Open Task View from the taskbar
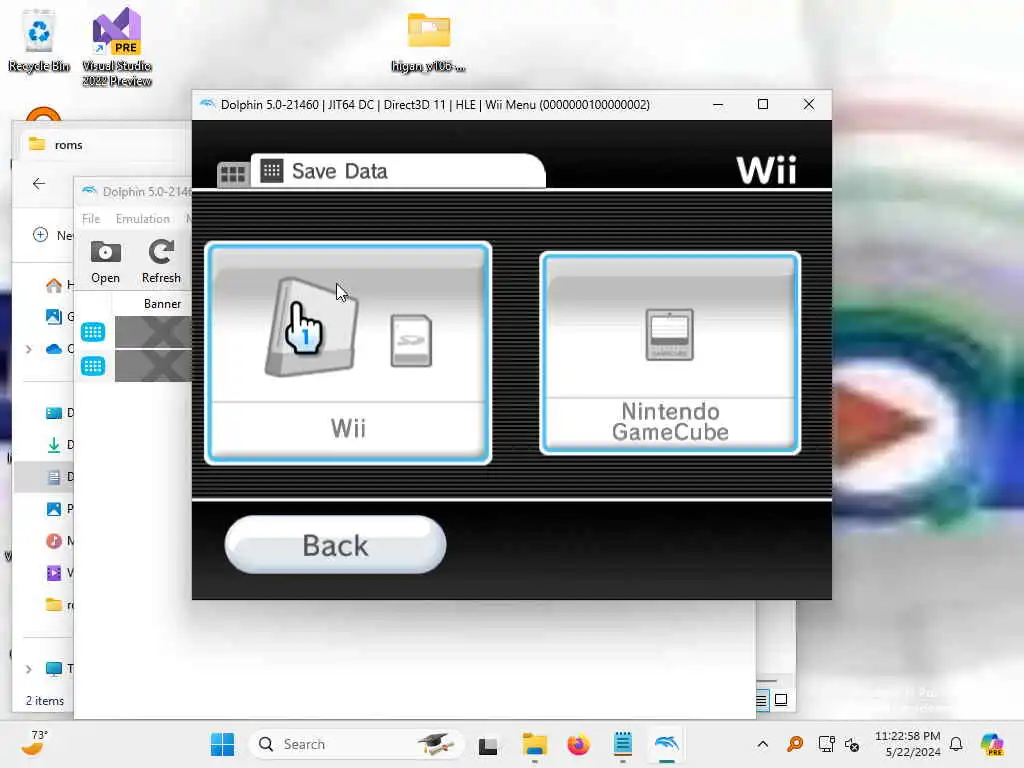This screenshot has height=768, width=1024. point(488,745)
